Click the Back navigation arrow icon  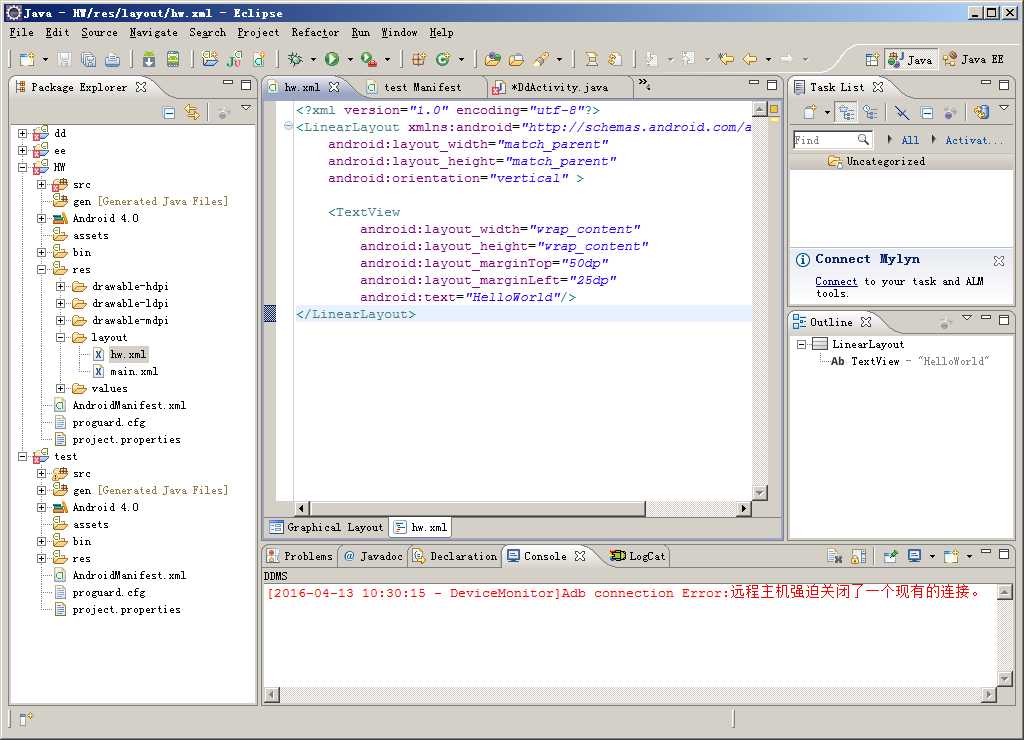750,59
